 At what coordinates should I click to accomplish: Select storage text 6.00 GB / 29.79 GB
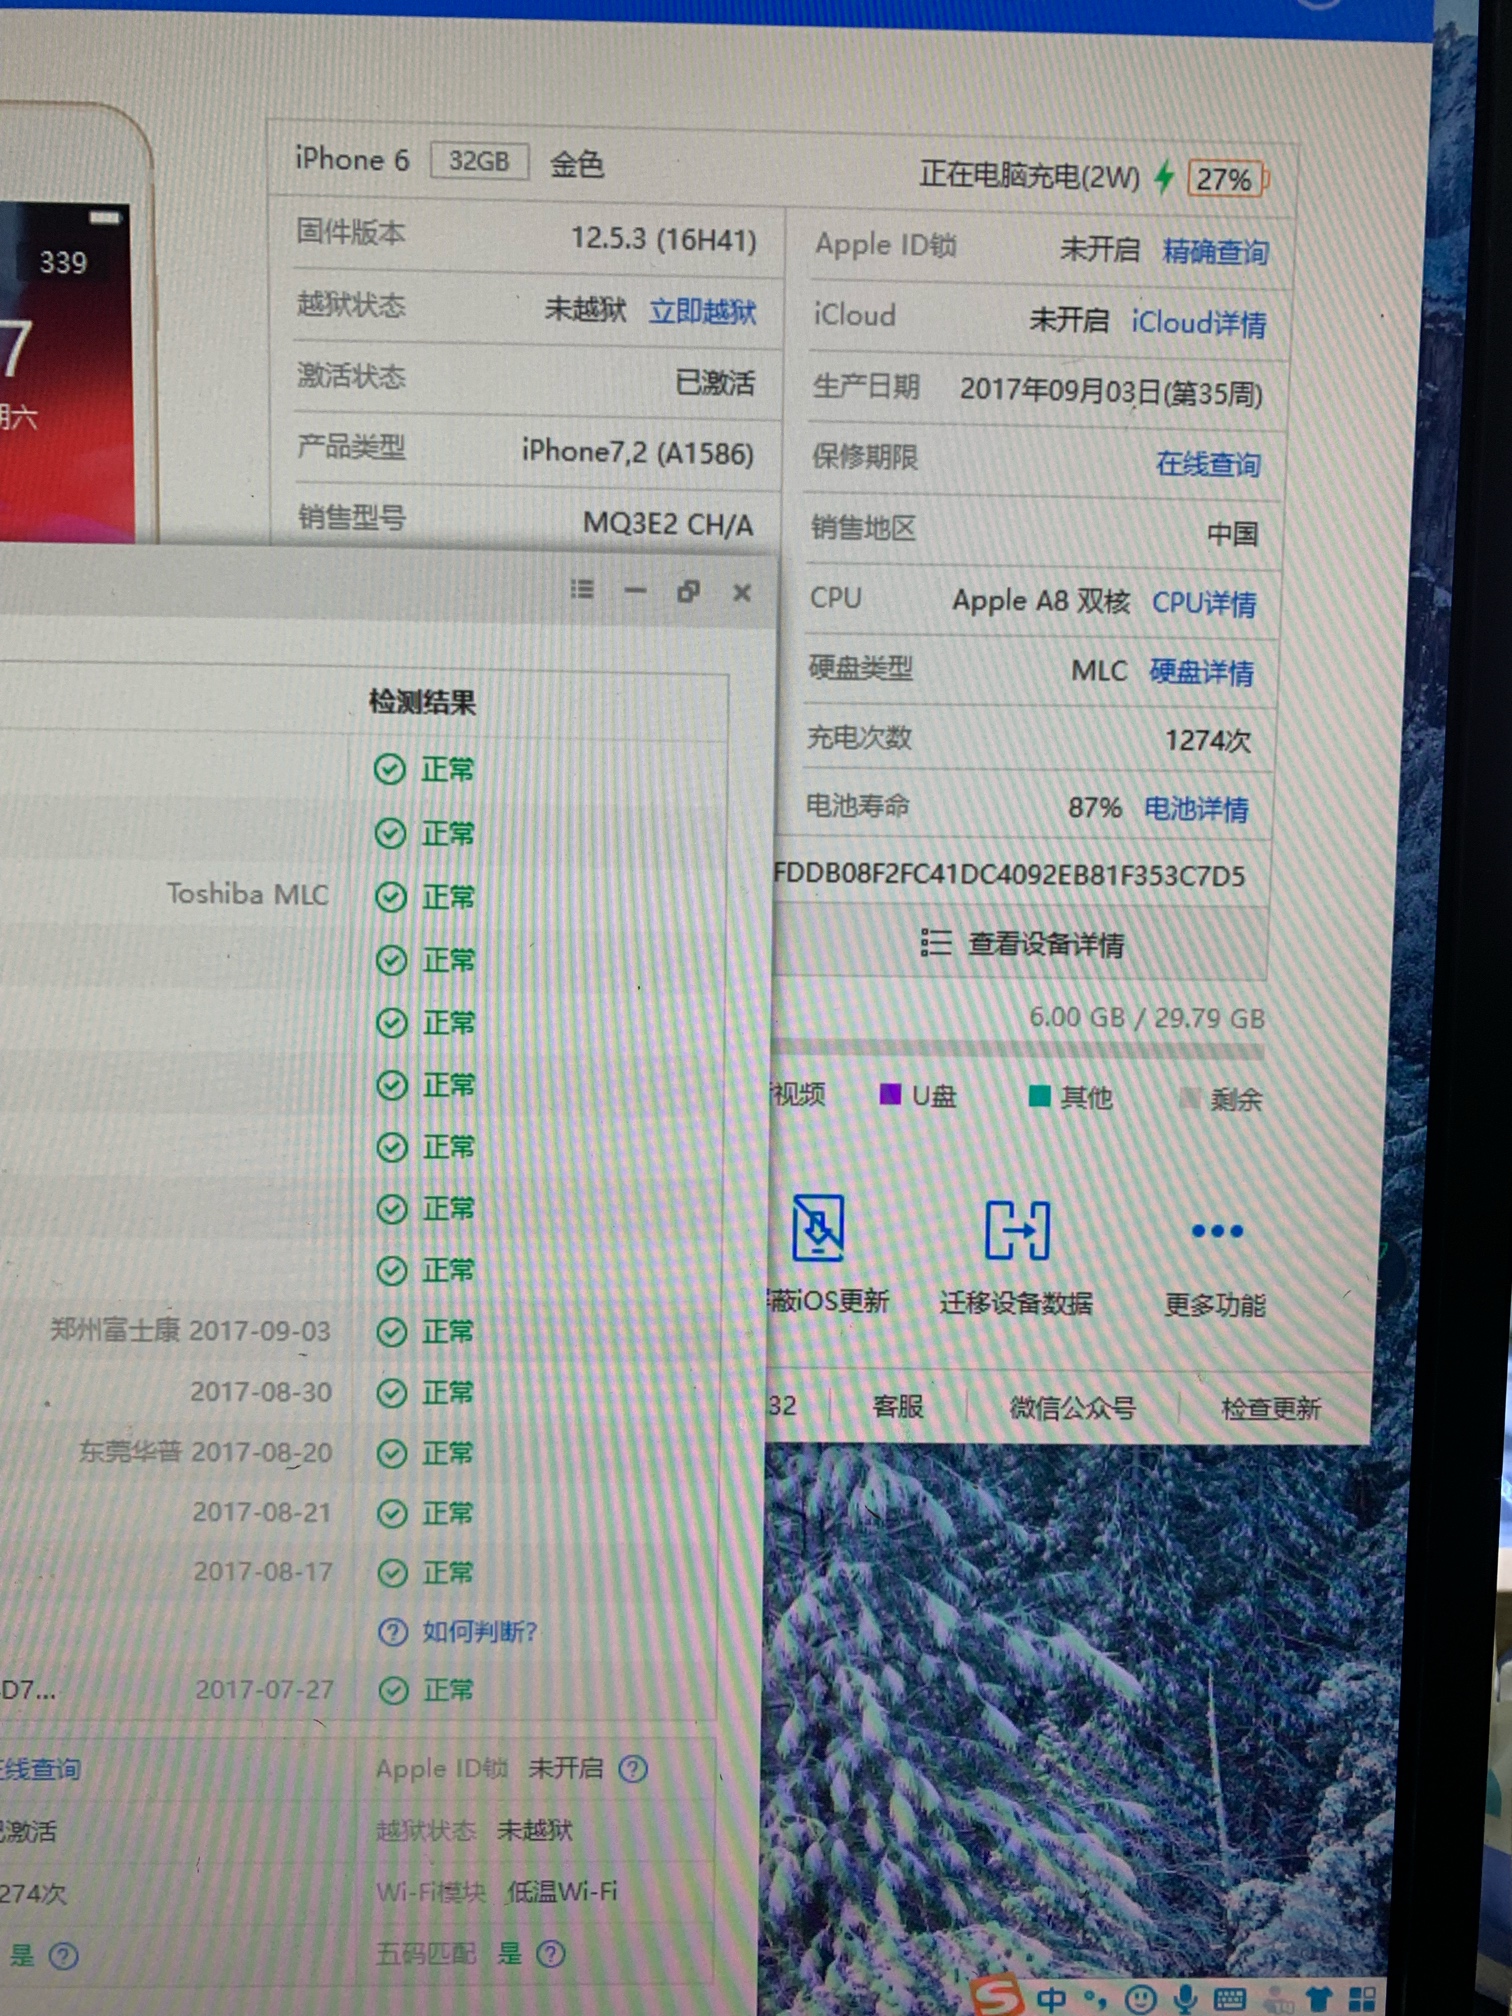click(1147, 1018)
